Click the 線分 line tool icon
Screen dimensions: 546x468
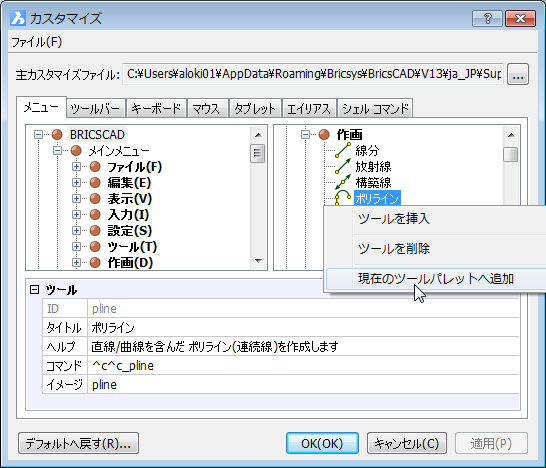coord(343,150)
